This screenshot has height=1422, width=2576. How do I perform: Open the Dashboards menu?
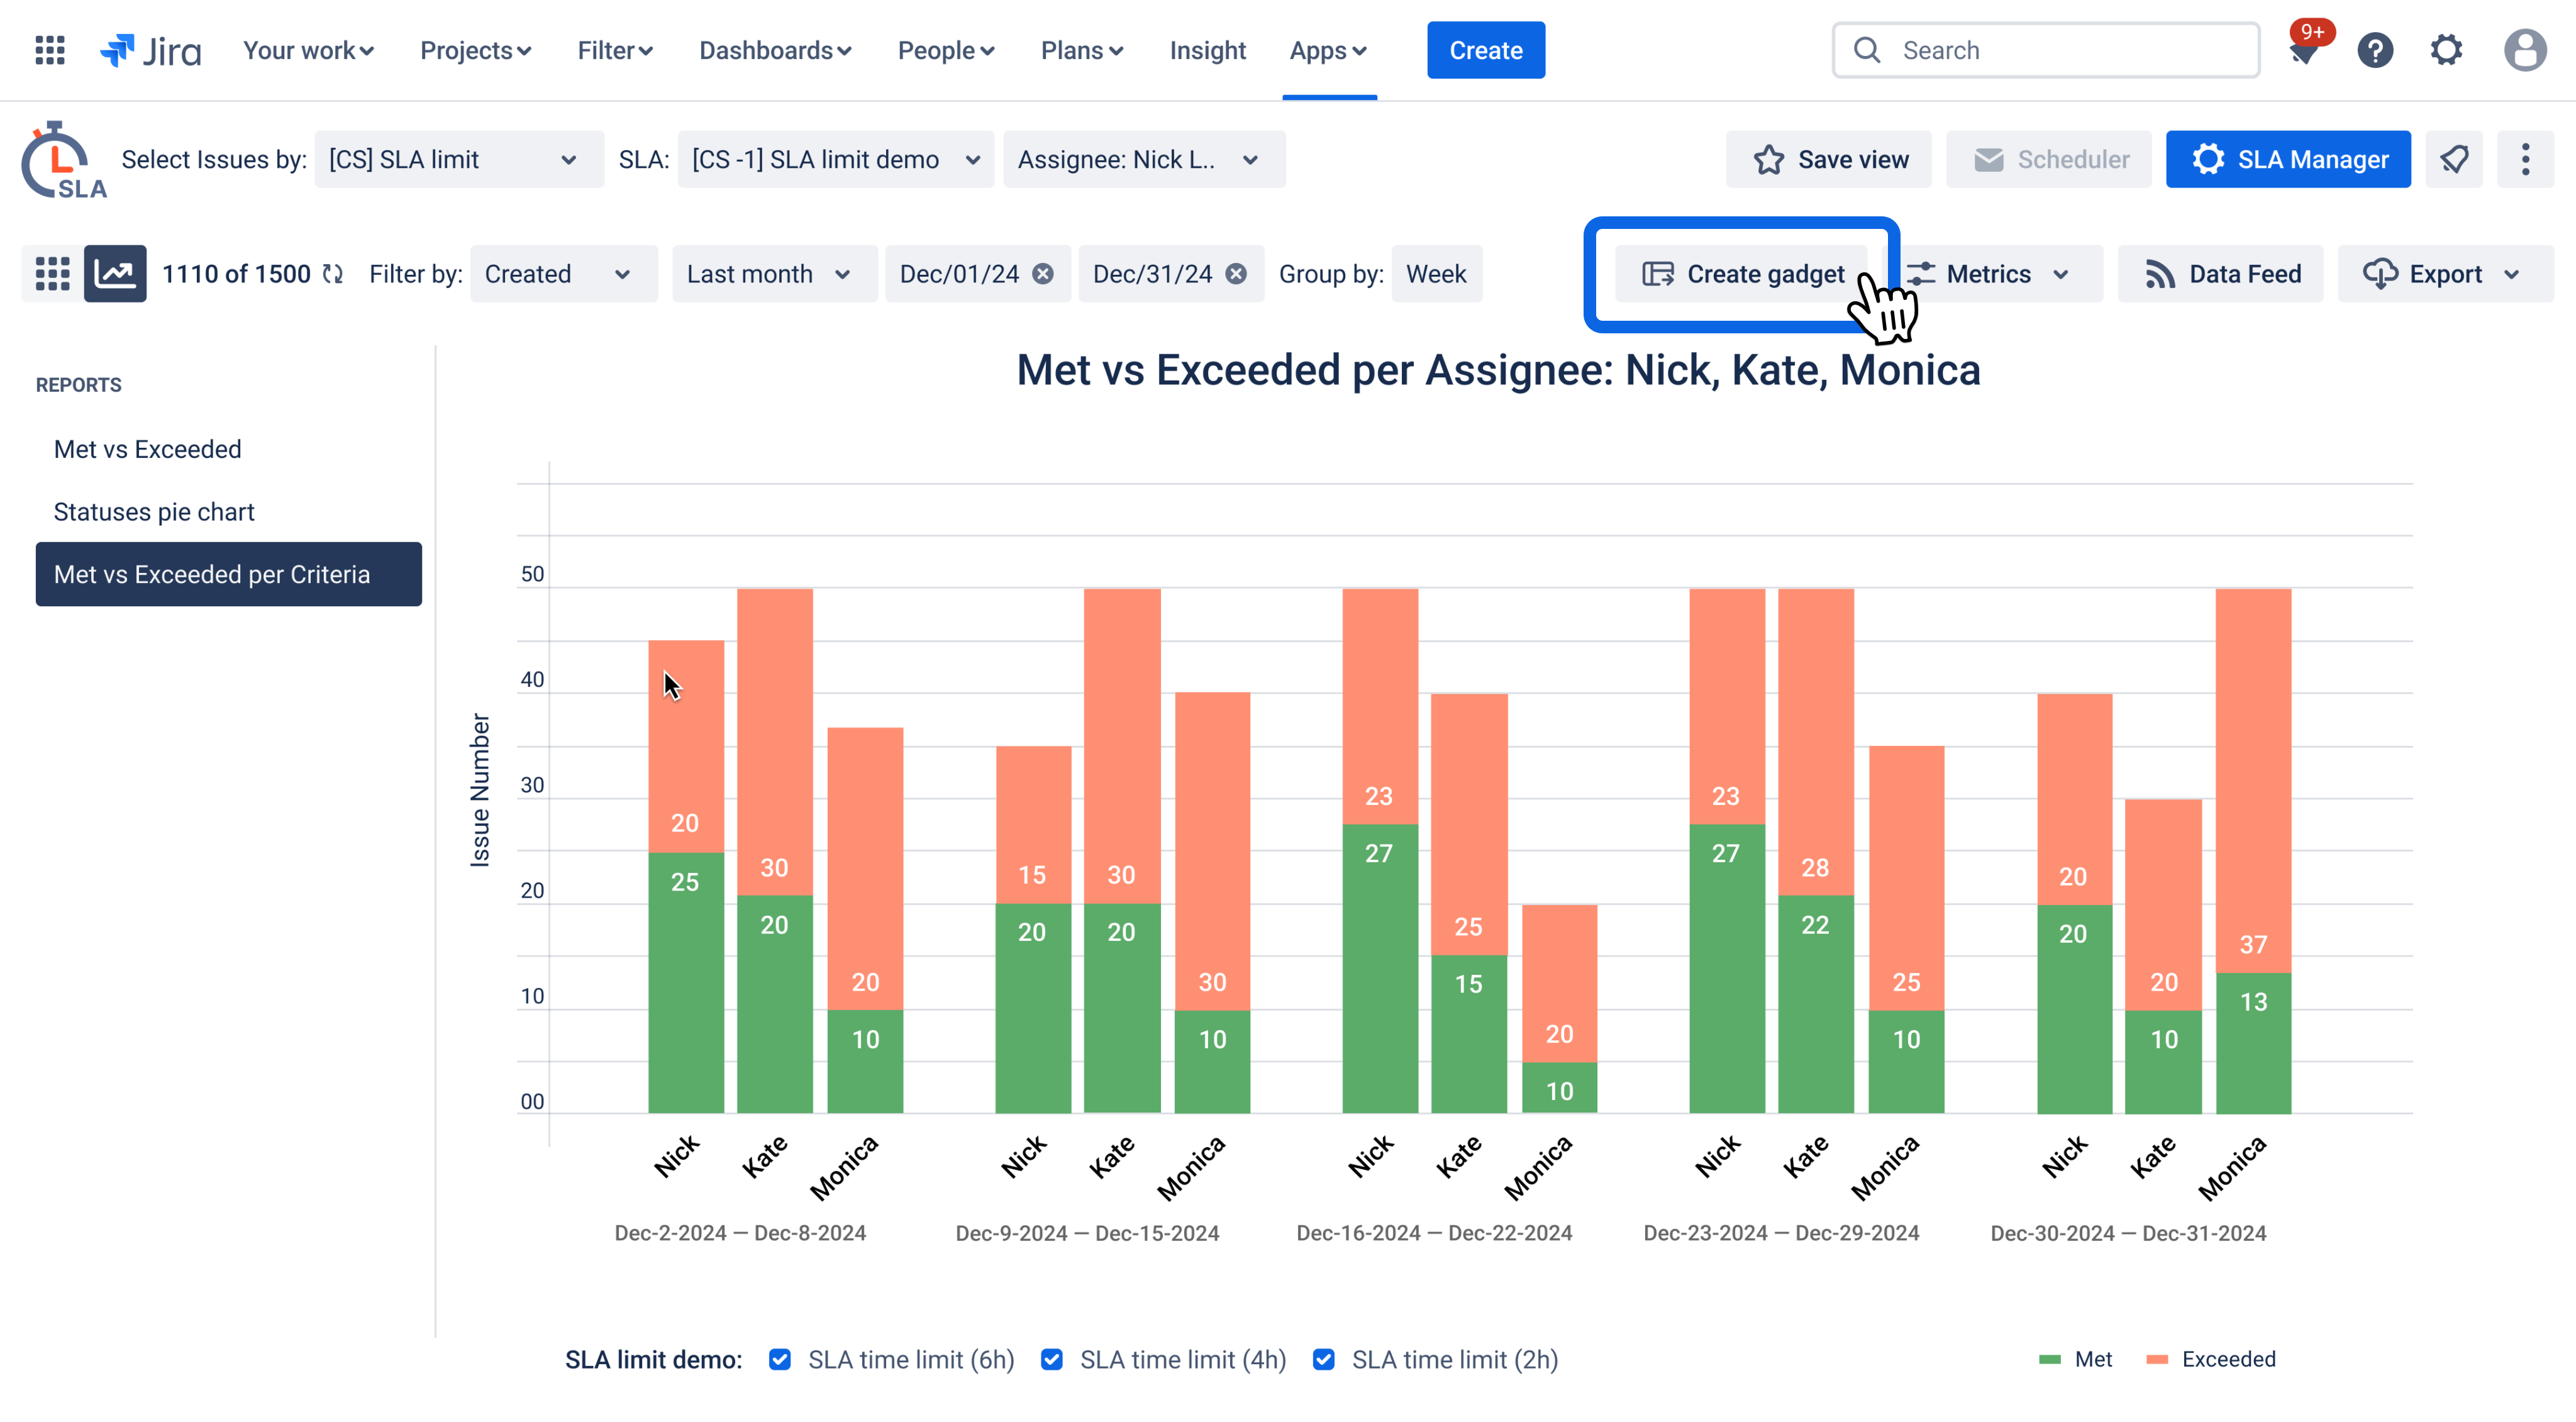tap(775, 50)
